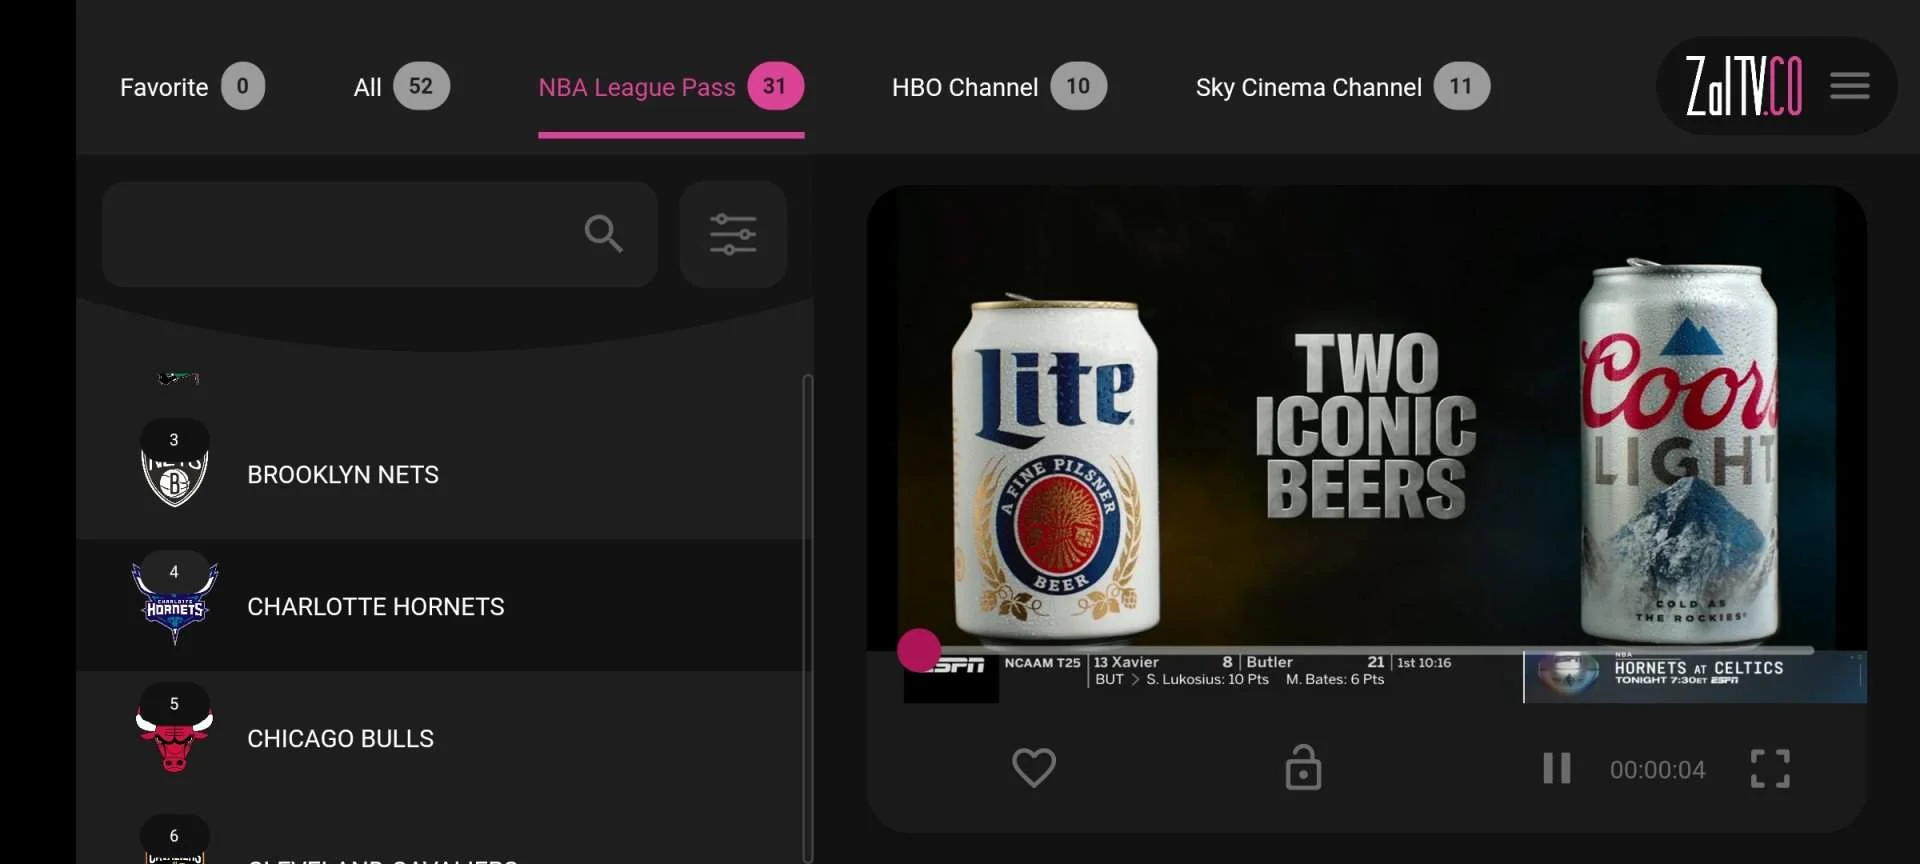Toggle the player lock icon
This screenshot has width=1920, height=864.
(x=1303, y=767)
